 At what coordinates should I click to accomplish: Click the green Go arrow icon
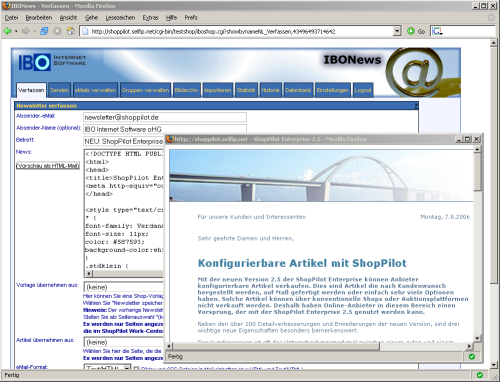pos(411,31)
